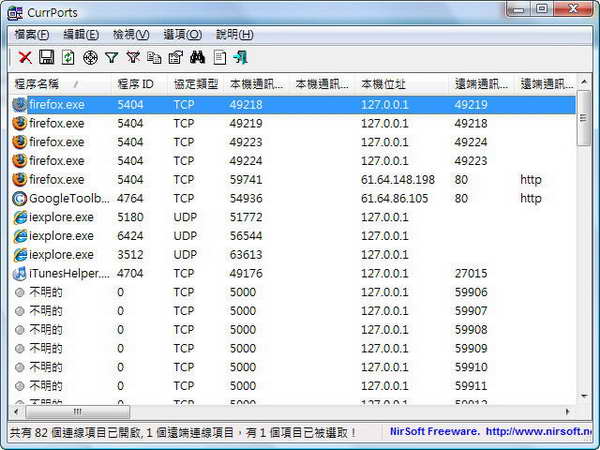Click the copy selected items icon

pos(154,58)
